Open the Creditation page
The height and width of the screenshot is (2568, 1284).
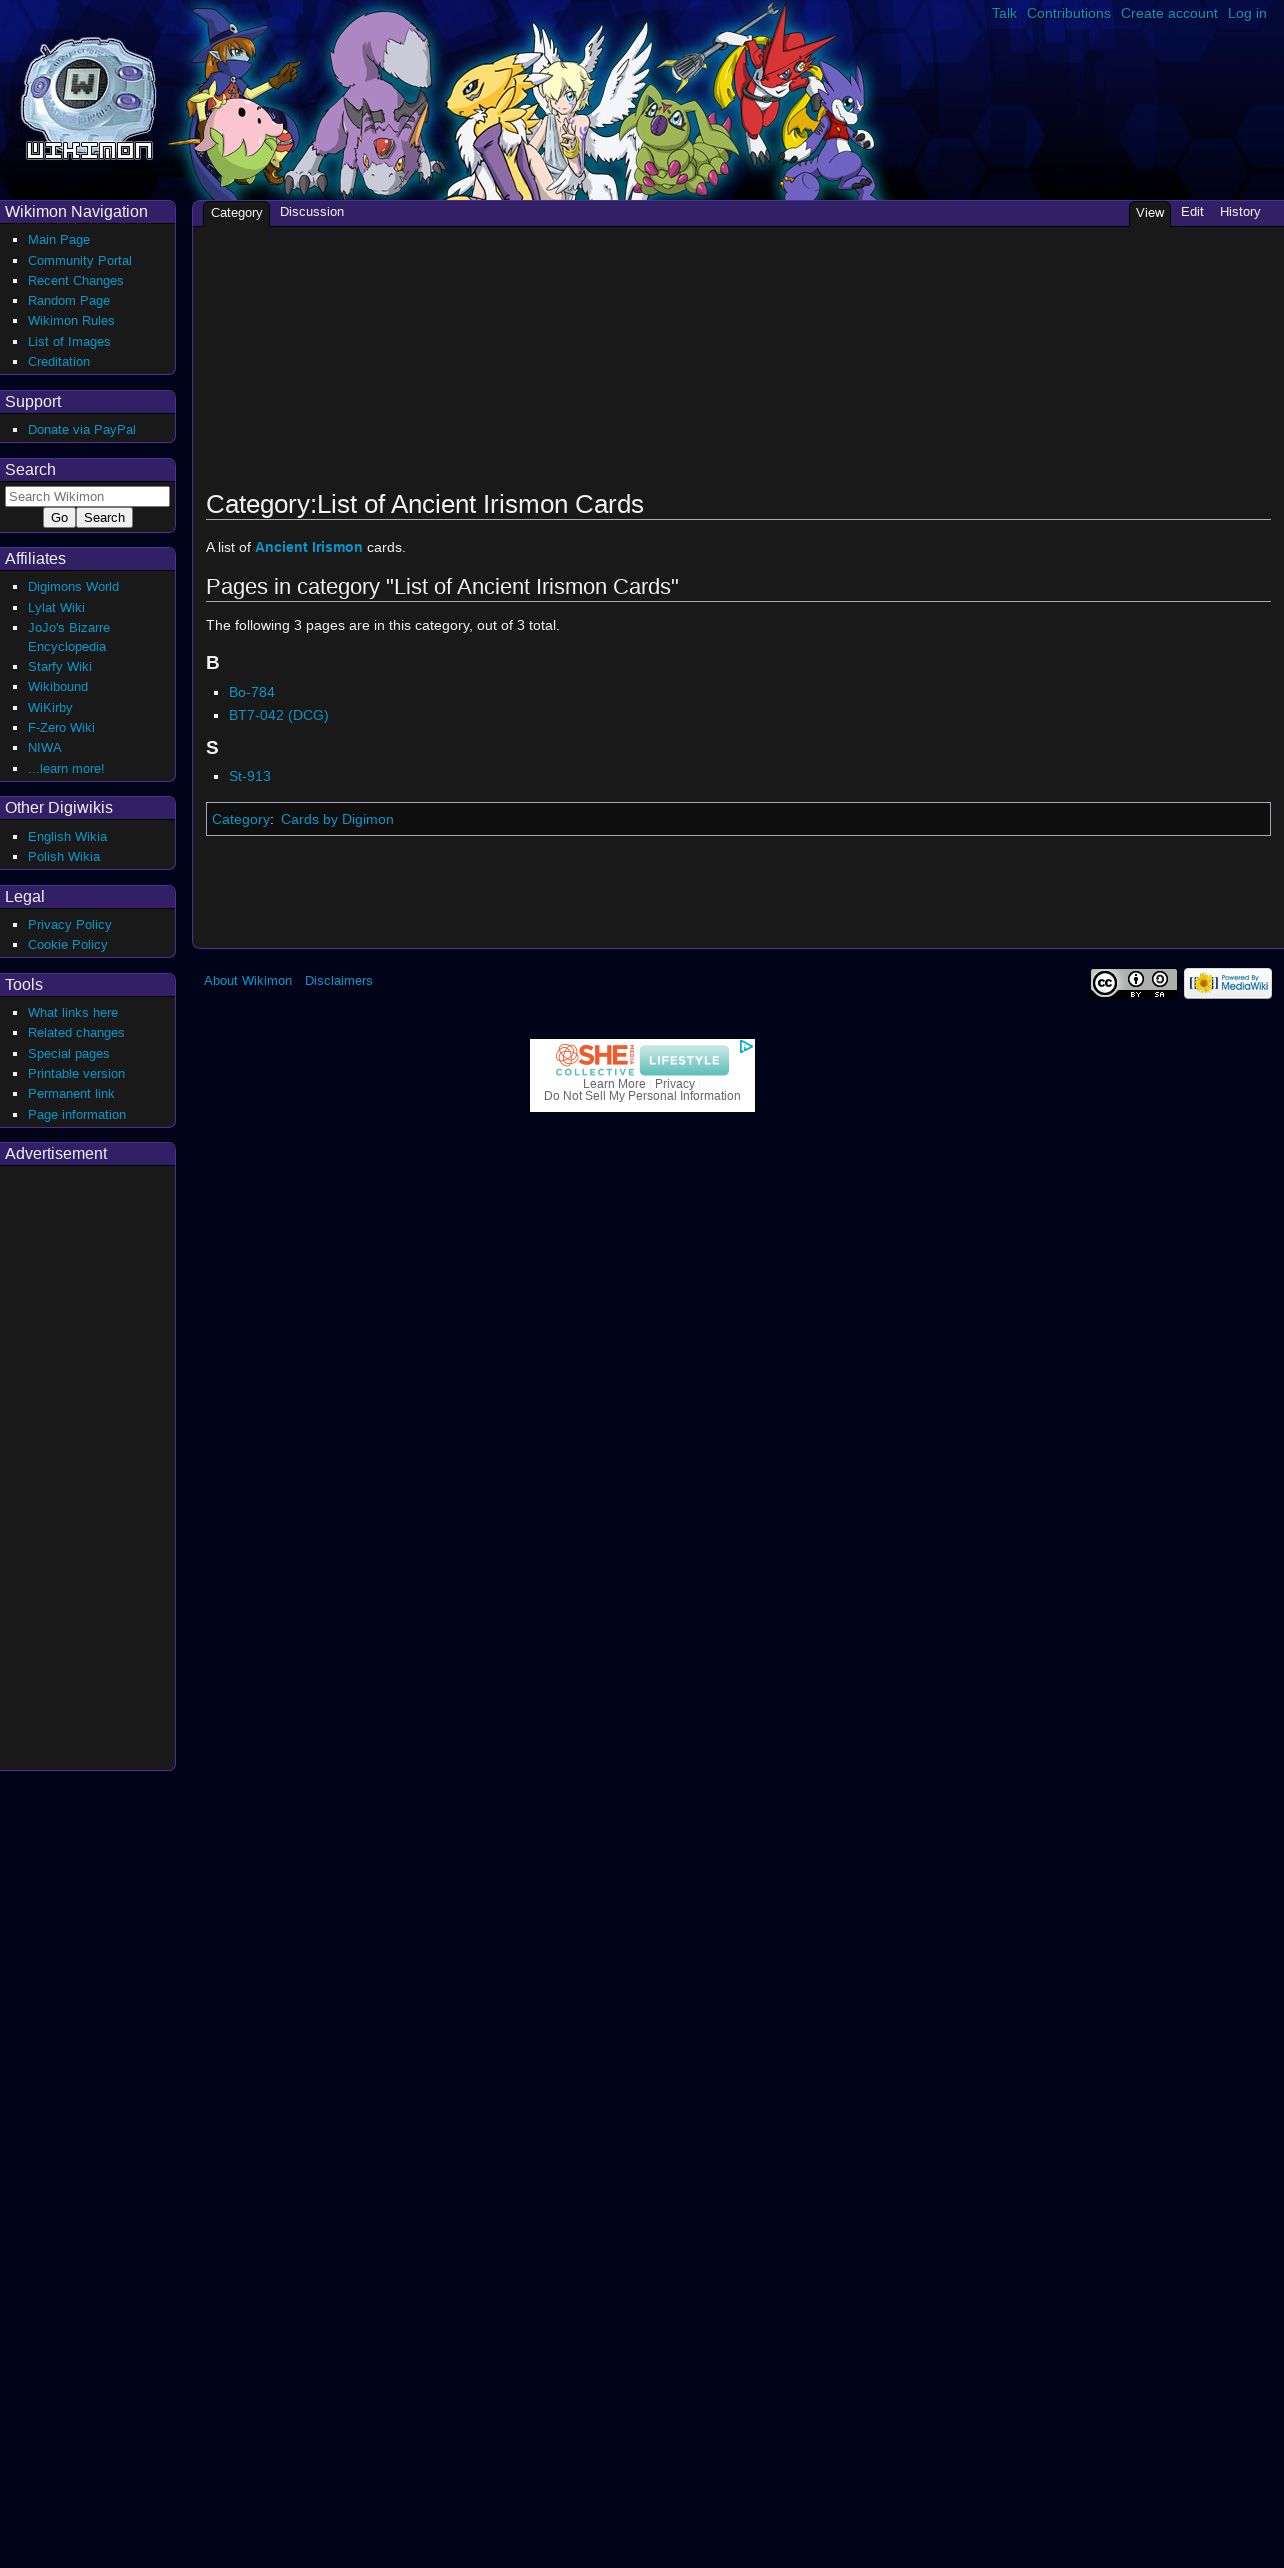click(x=59, y=362)
